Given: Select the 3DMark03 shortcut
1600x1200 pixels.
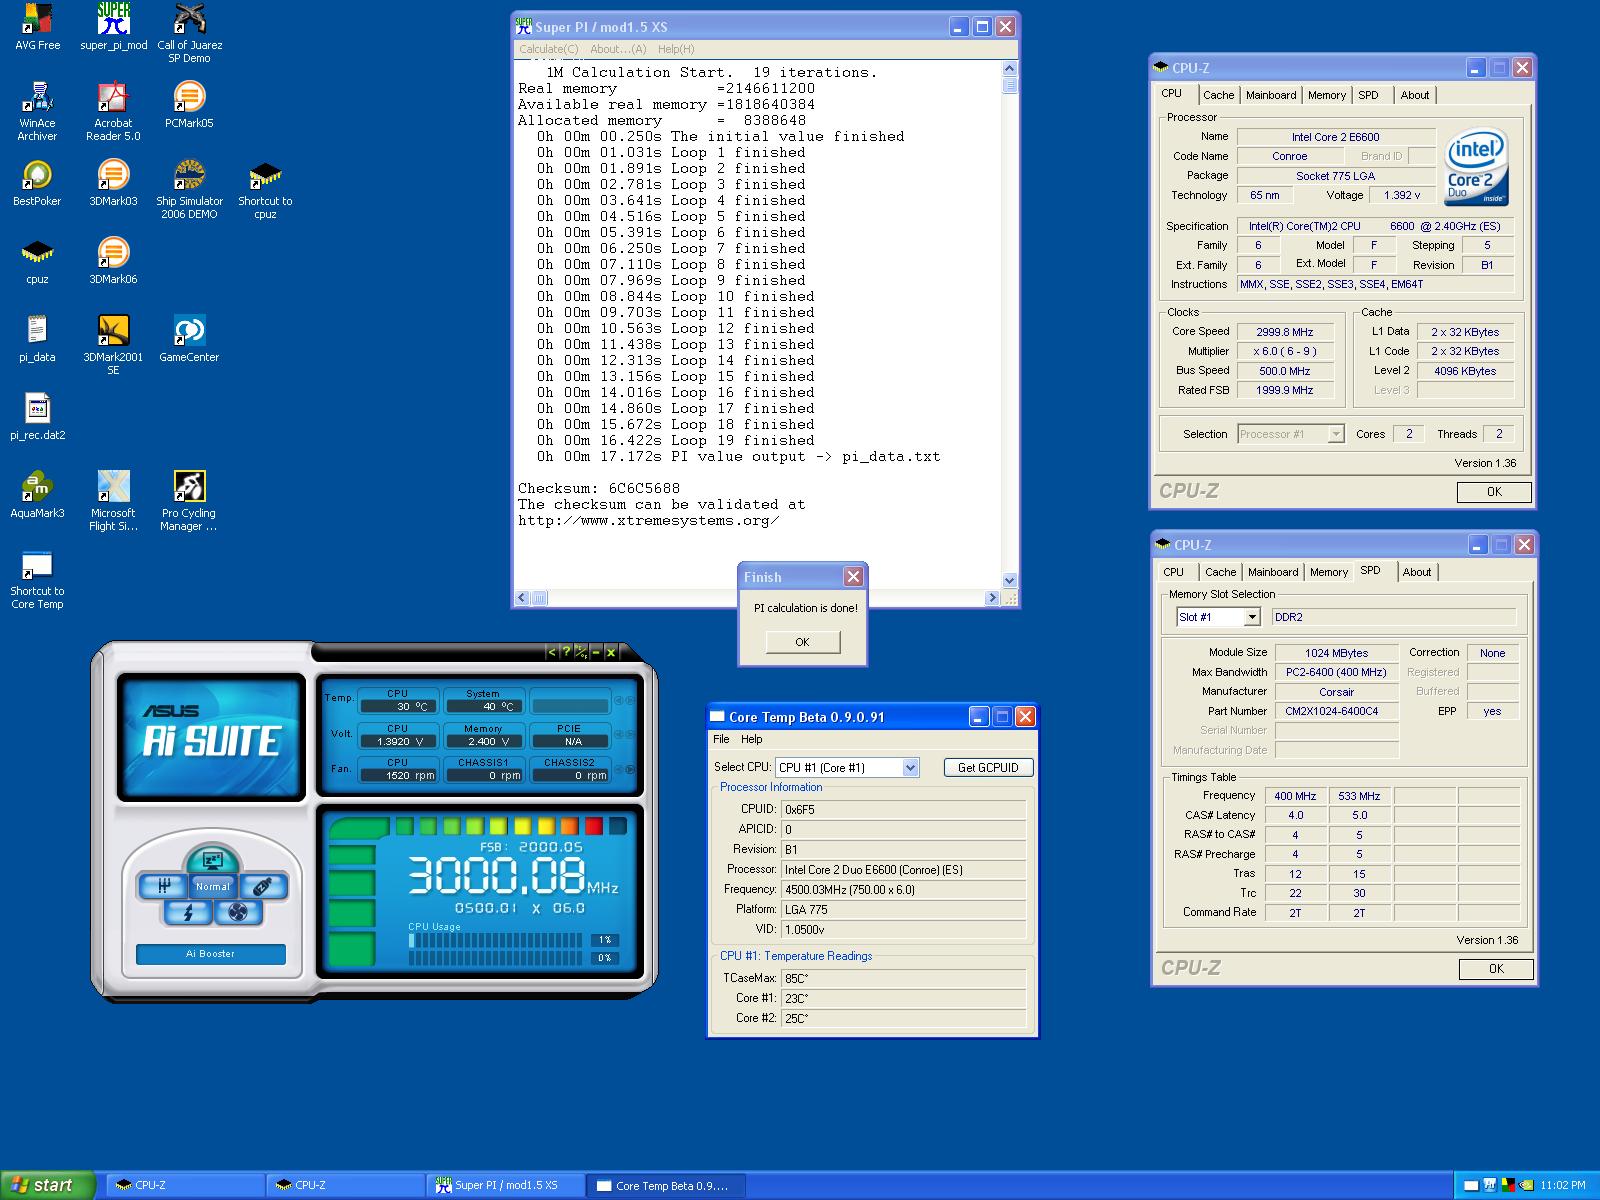Looking at the screenshot, I should coord(113,183).
